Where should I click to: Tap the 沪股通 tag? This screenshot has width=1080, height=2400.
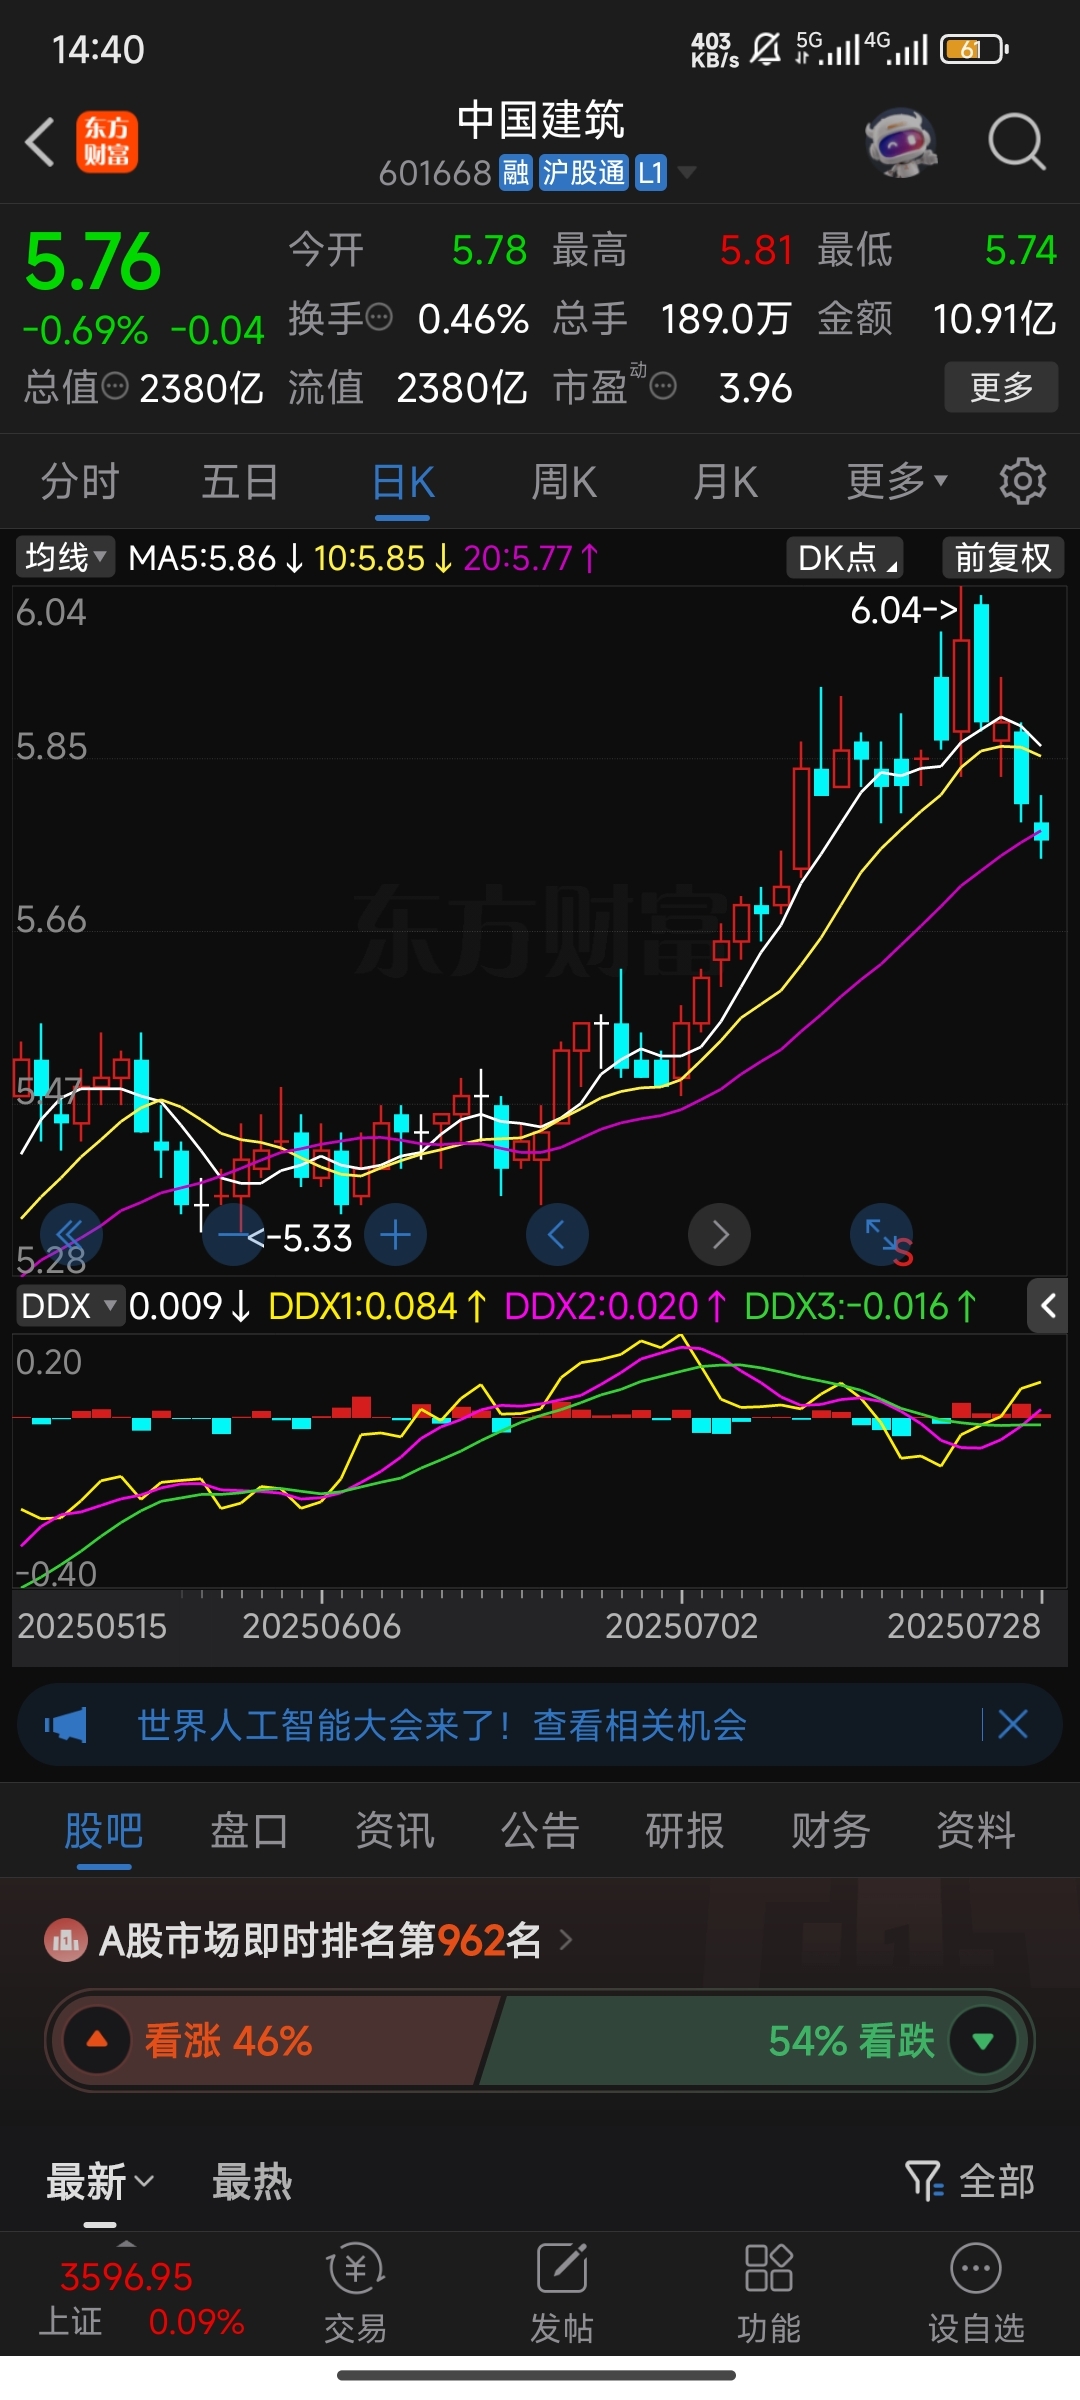[584, 173]
